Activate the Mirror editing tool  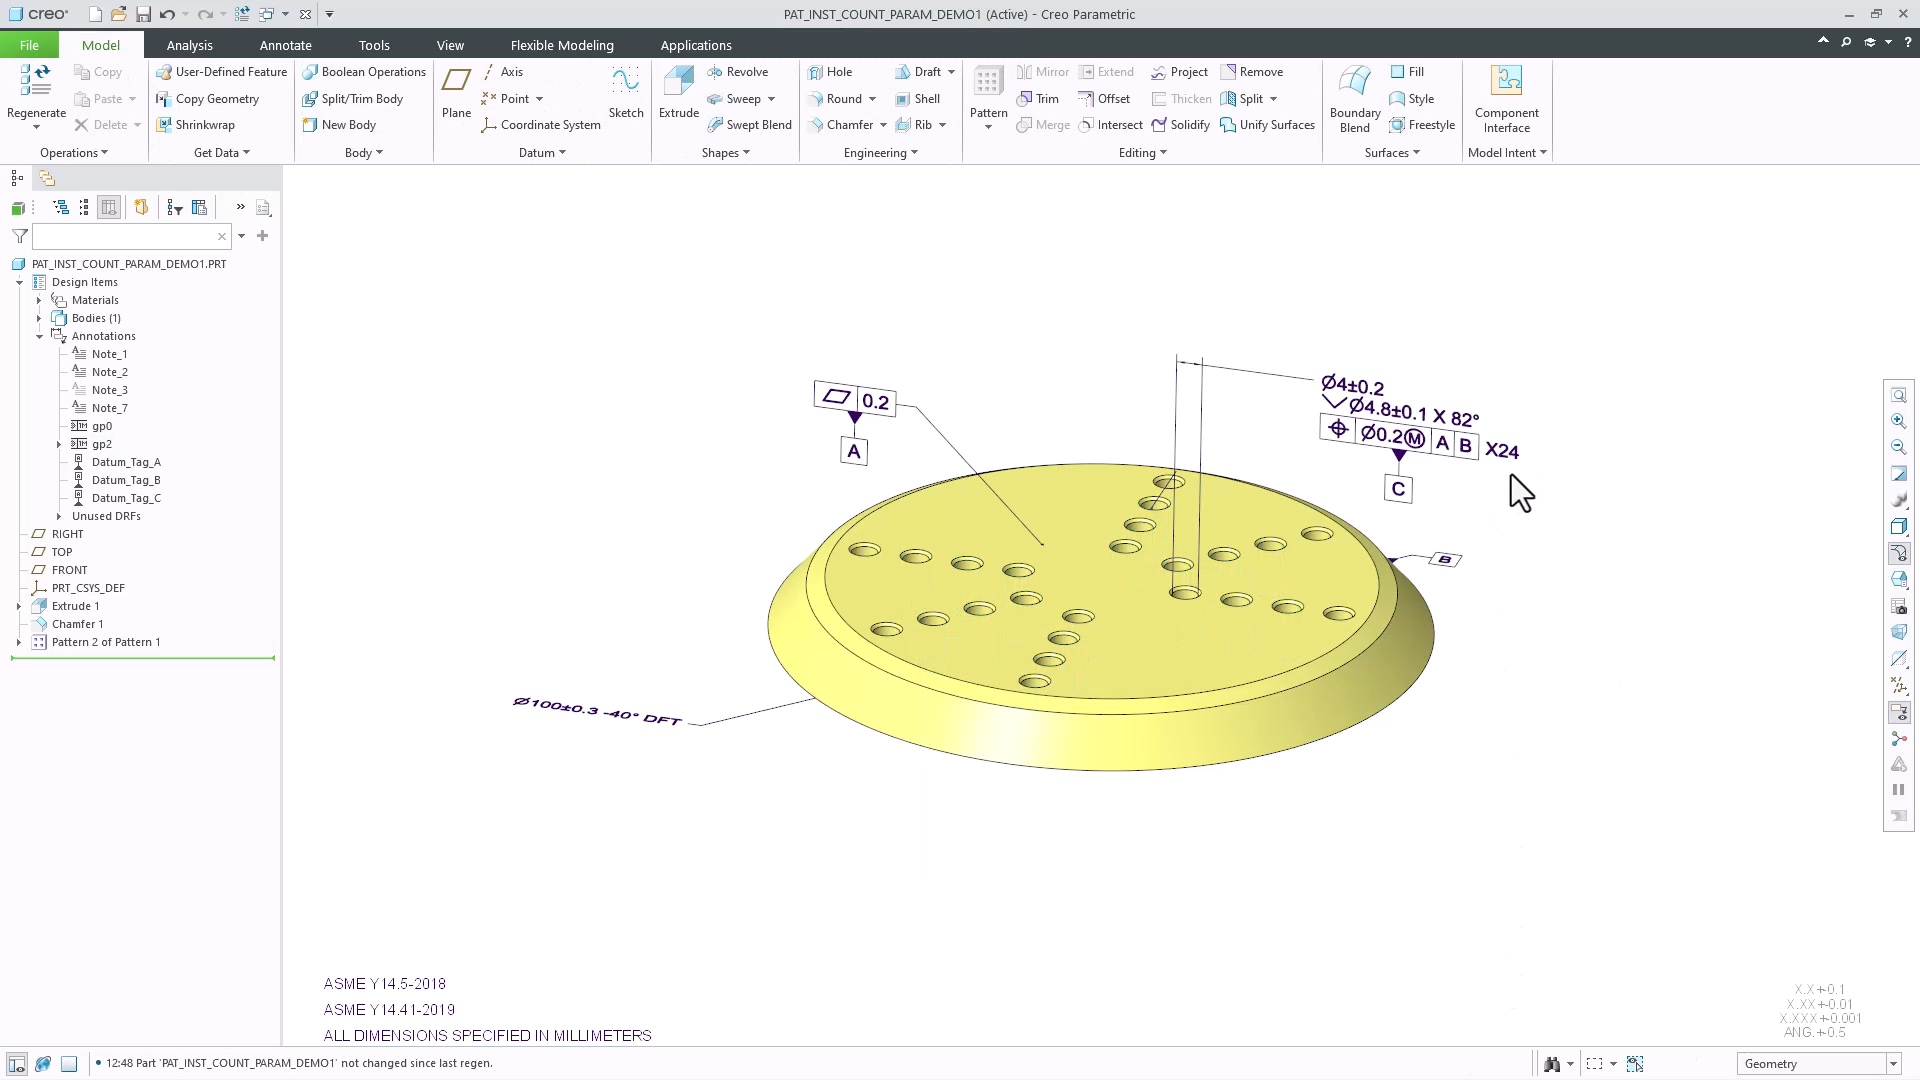(x=1042, y=71)
